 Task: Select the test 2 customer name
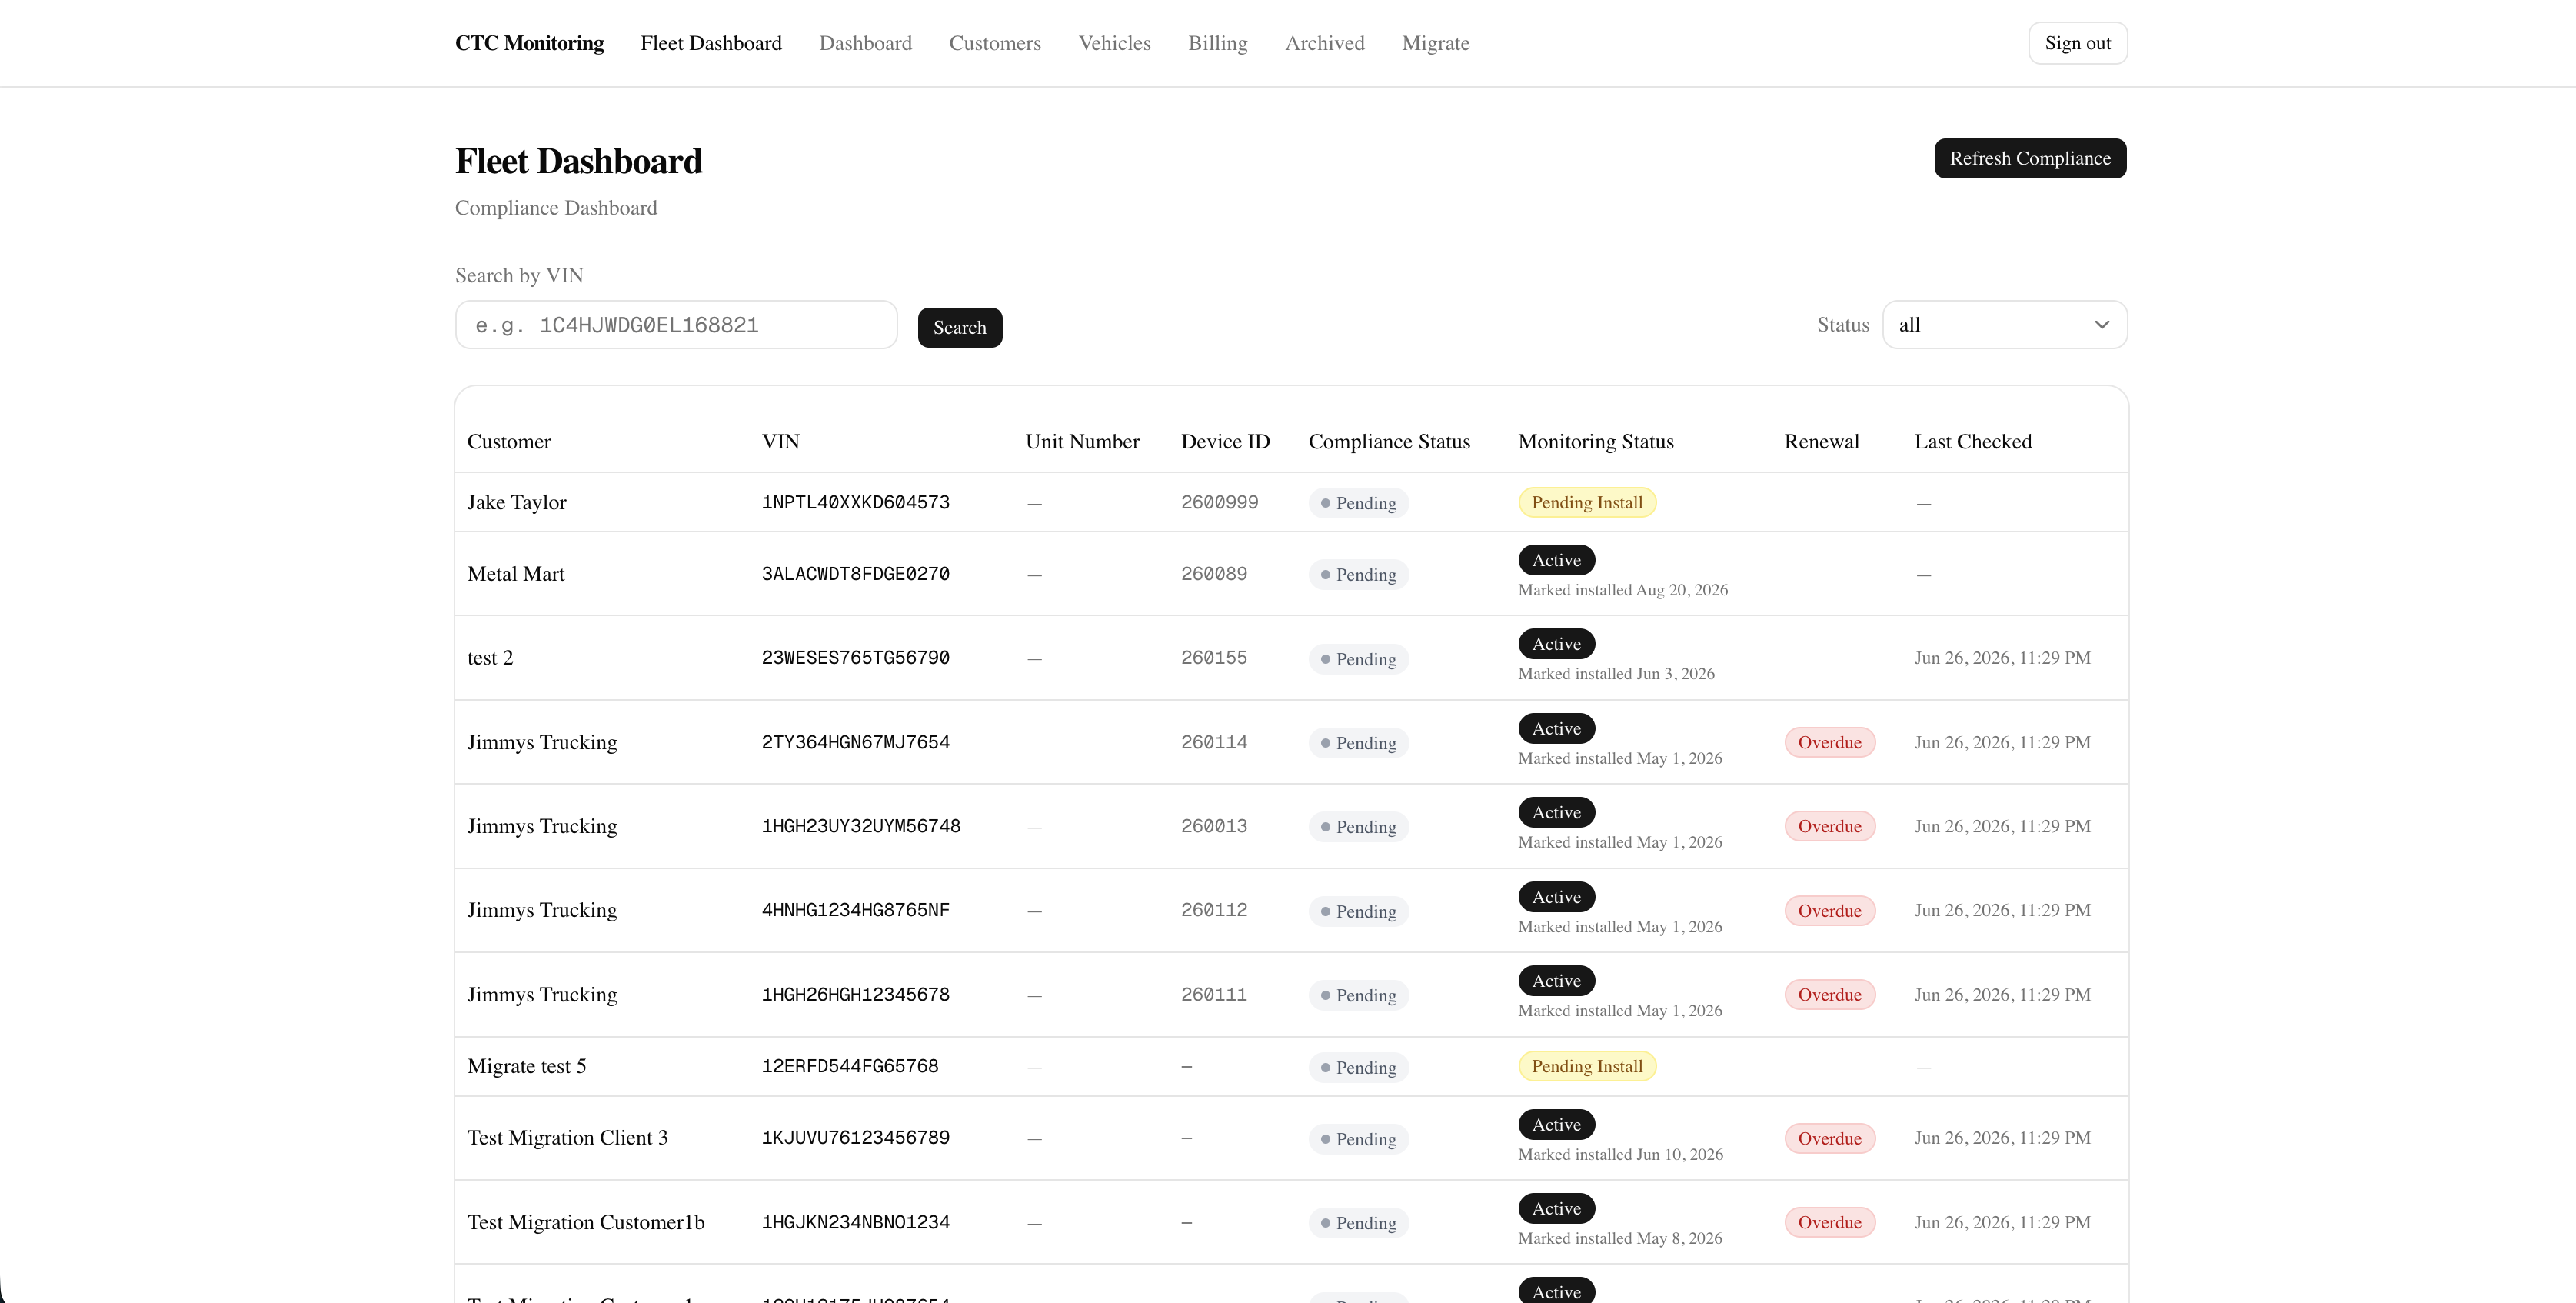[x=490, y=658]
